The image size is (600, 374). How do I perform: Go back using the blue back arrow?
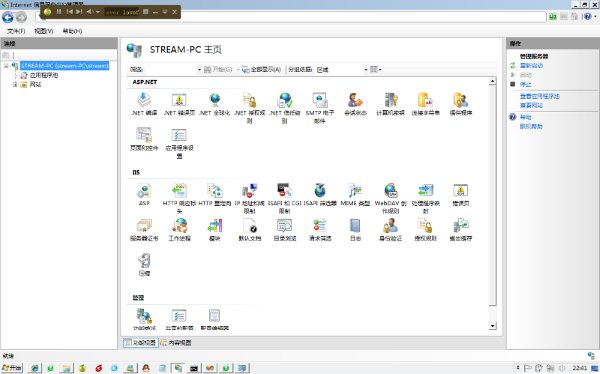tap(8, 17)
